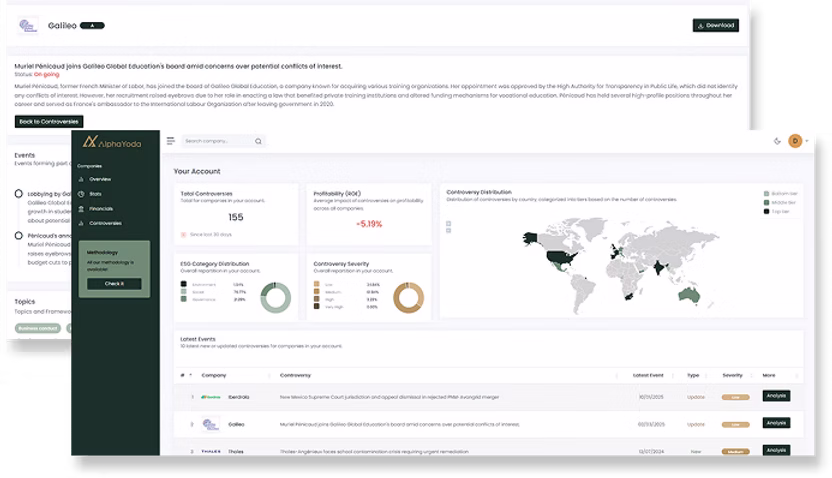832x478 pixels.
Task: Zoom in on the controversy map
Action: tap(448, 223)
